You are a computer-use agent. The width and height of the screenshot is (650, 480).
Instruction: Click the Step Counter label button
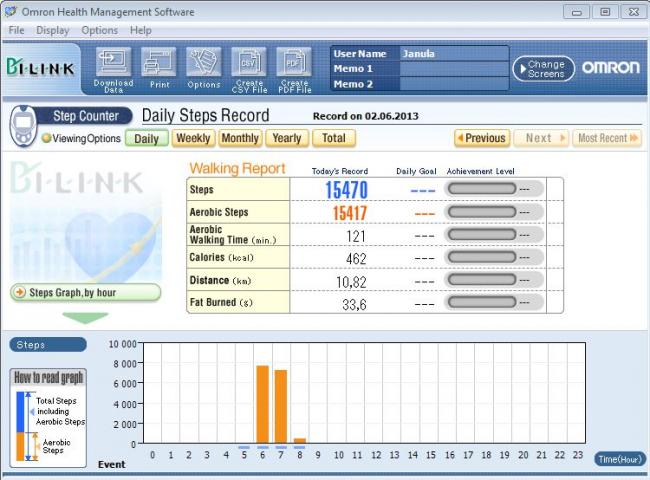(83, 116)
